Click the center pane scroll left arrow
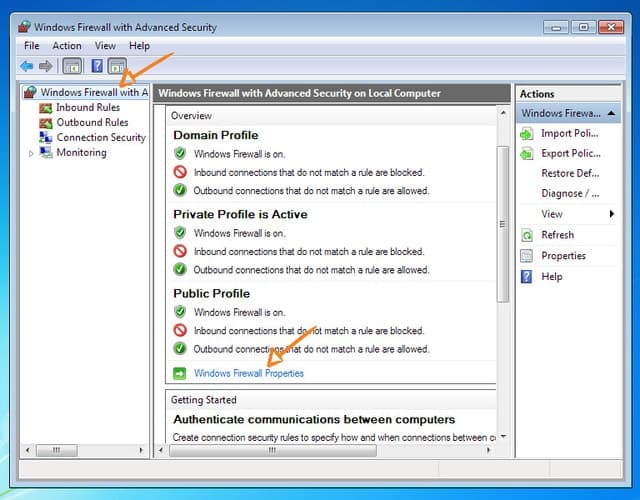The width and height of the screenshot is (640, 500). tap(160, 451)
